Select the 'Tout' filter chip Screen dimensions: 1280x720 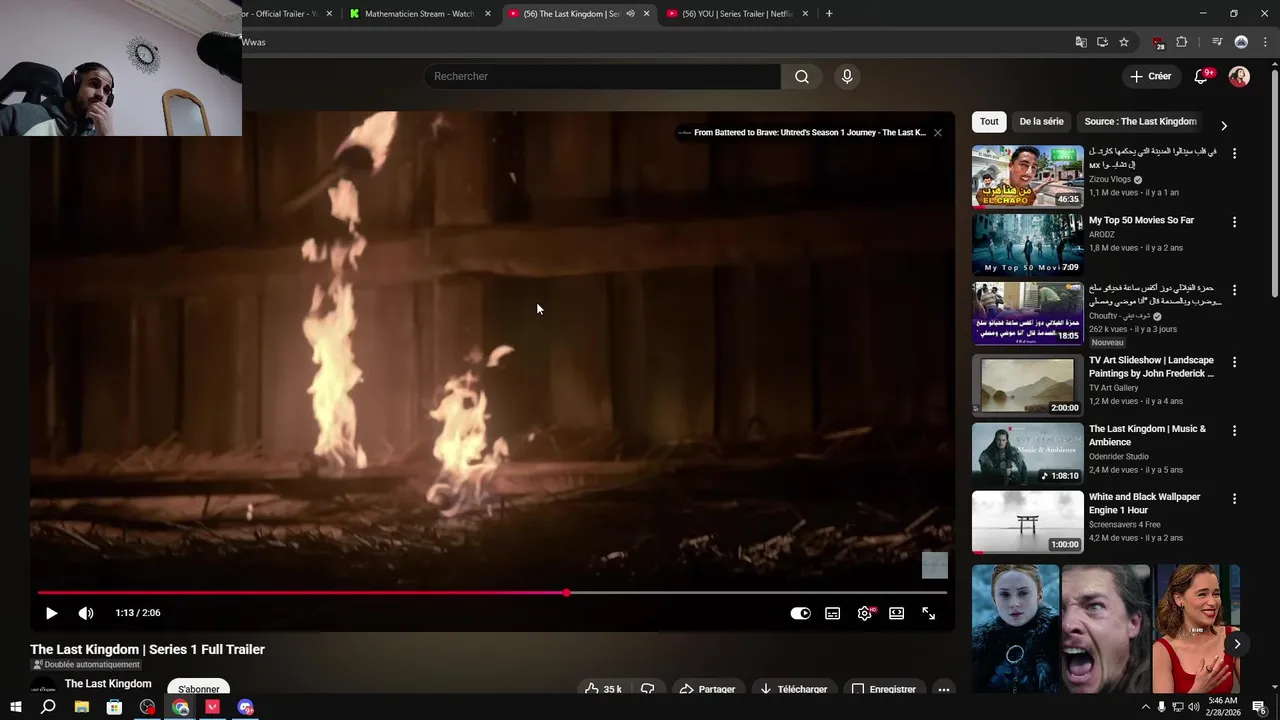[989, 122]
